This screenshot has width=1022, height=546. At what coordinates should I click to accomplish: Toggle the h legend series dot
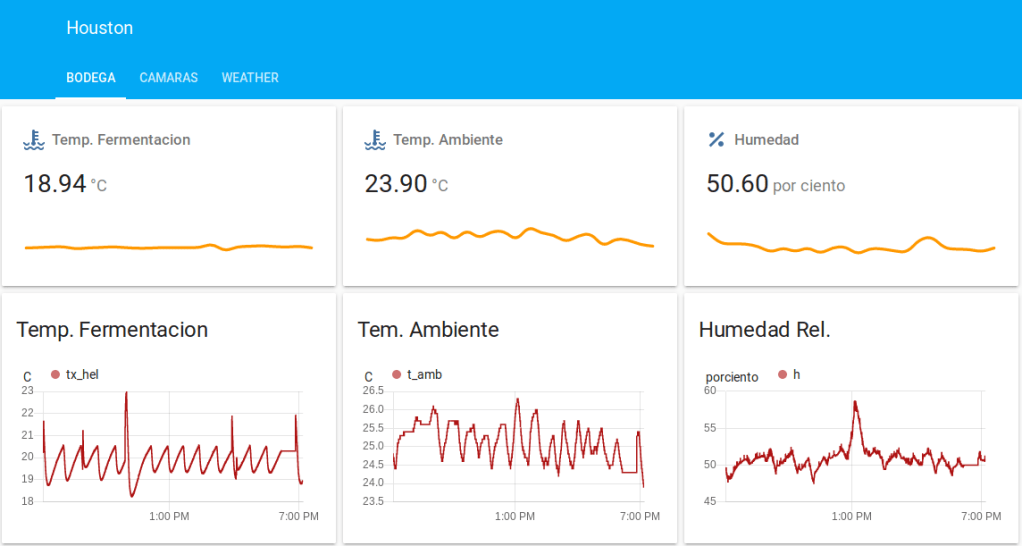783,375
